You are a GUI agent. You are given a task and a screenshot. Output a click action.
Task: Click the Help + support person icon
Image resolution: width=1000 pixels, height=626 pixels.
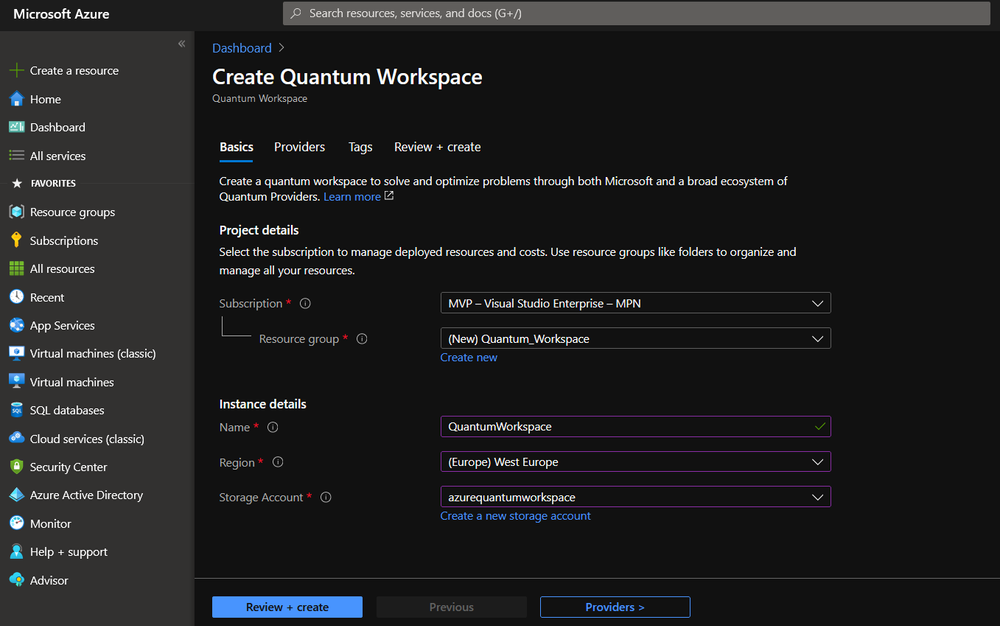[x=17, y=551]
